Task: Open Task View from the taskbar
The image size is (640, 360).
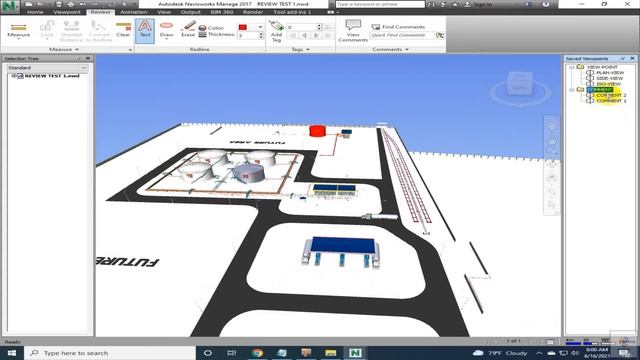Action: 231,353
